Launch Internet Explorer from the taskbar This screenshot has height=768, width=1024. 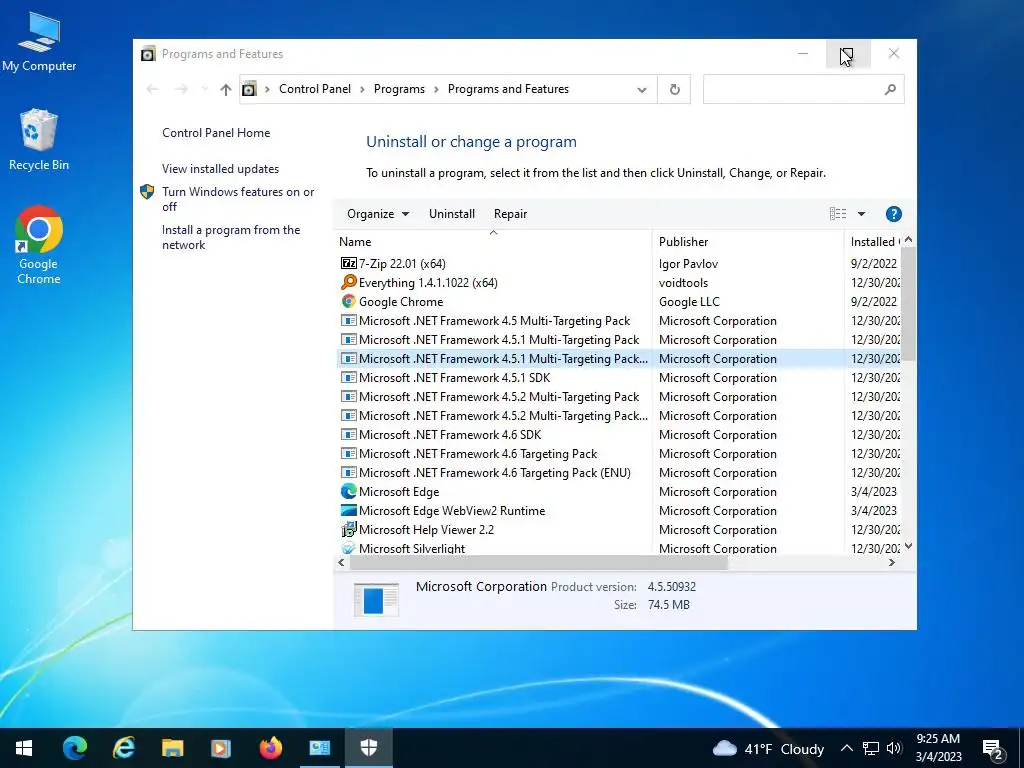123,748
